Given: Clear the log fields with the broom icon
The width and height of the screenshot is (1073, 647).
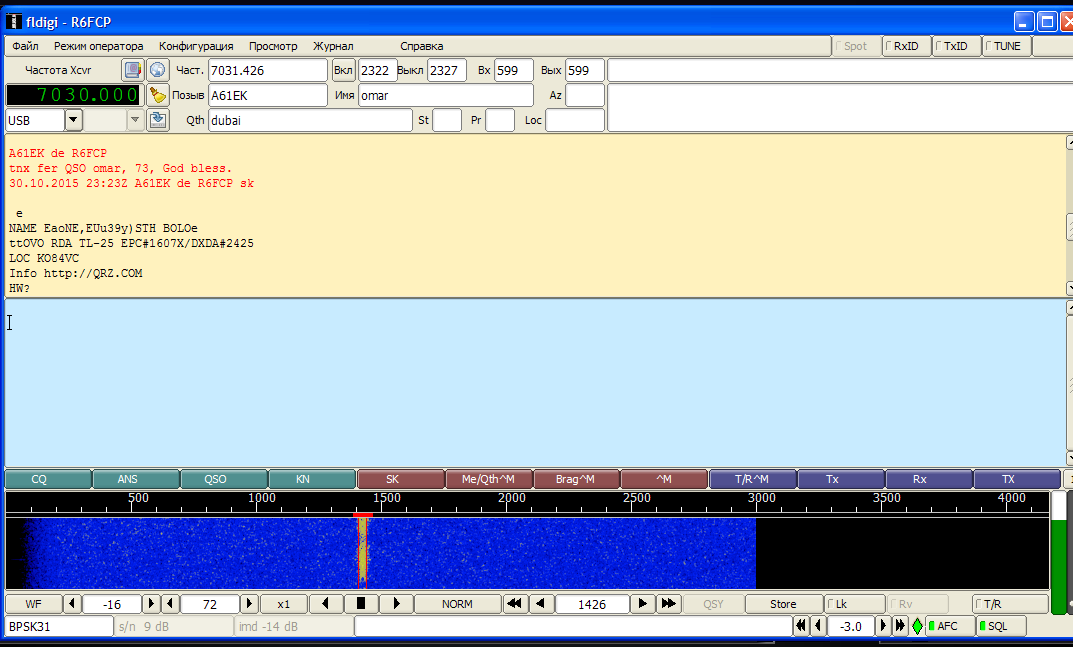Looking at the screenshot, I should [157, 95].
